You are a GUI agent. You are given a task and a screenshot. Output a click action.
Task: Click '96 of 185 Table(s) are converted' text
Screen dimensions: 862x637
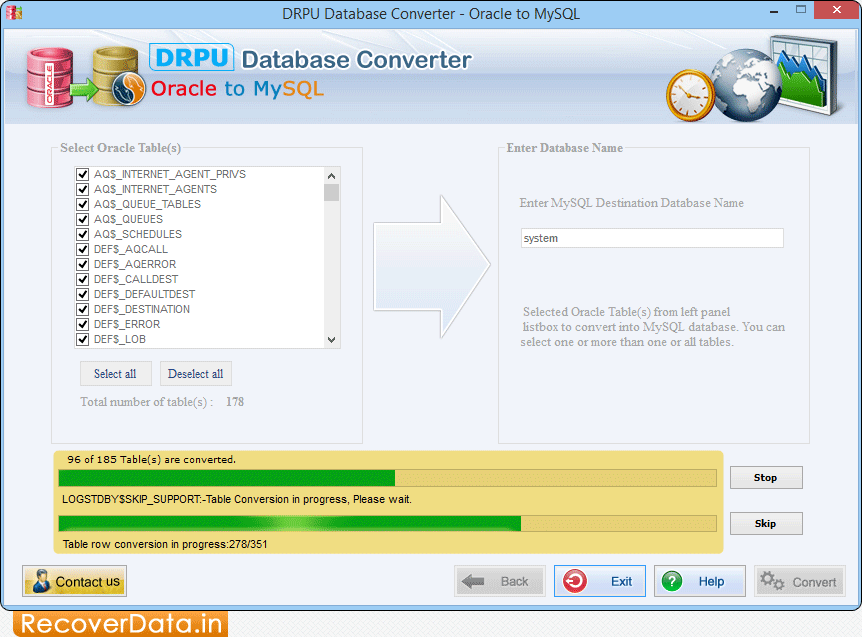[151, 459]
